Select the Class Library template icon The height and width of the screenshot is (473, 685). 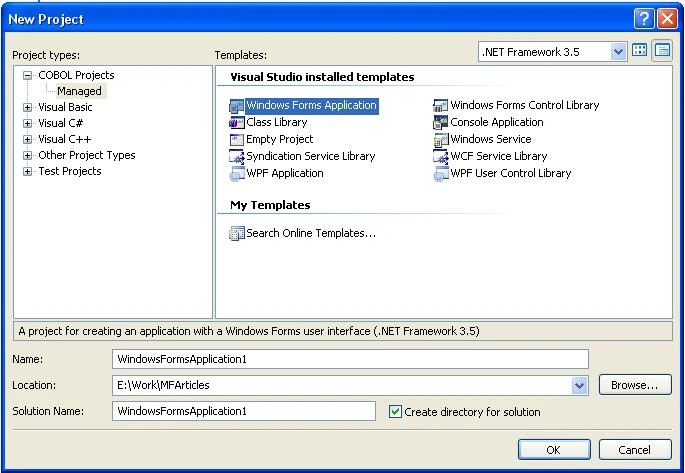[x=237, y=123]
